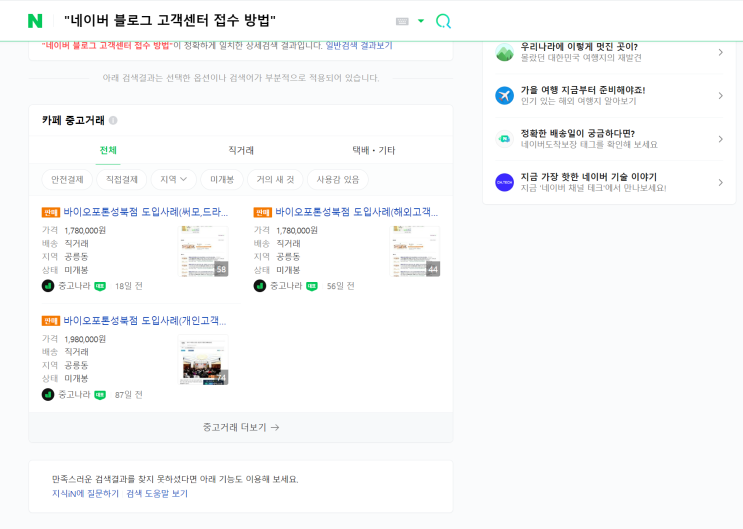This screenshot has height=529, width=743.
Task: Open thumbnail with 58 photo count
Action: (x=203, y=251)
